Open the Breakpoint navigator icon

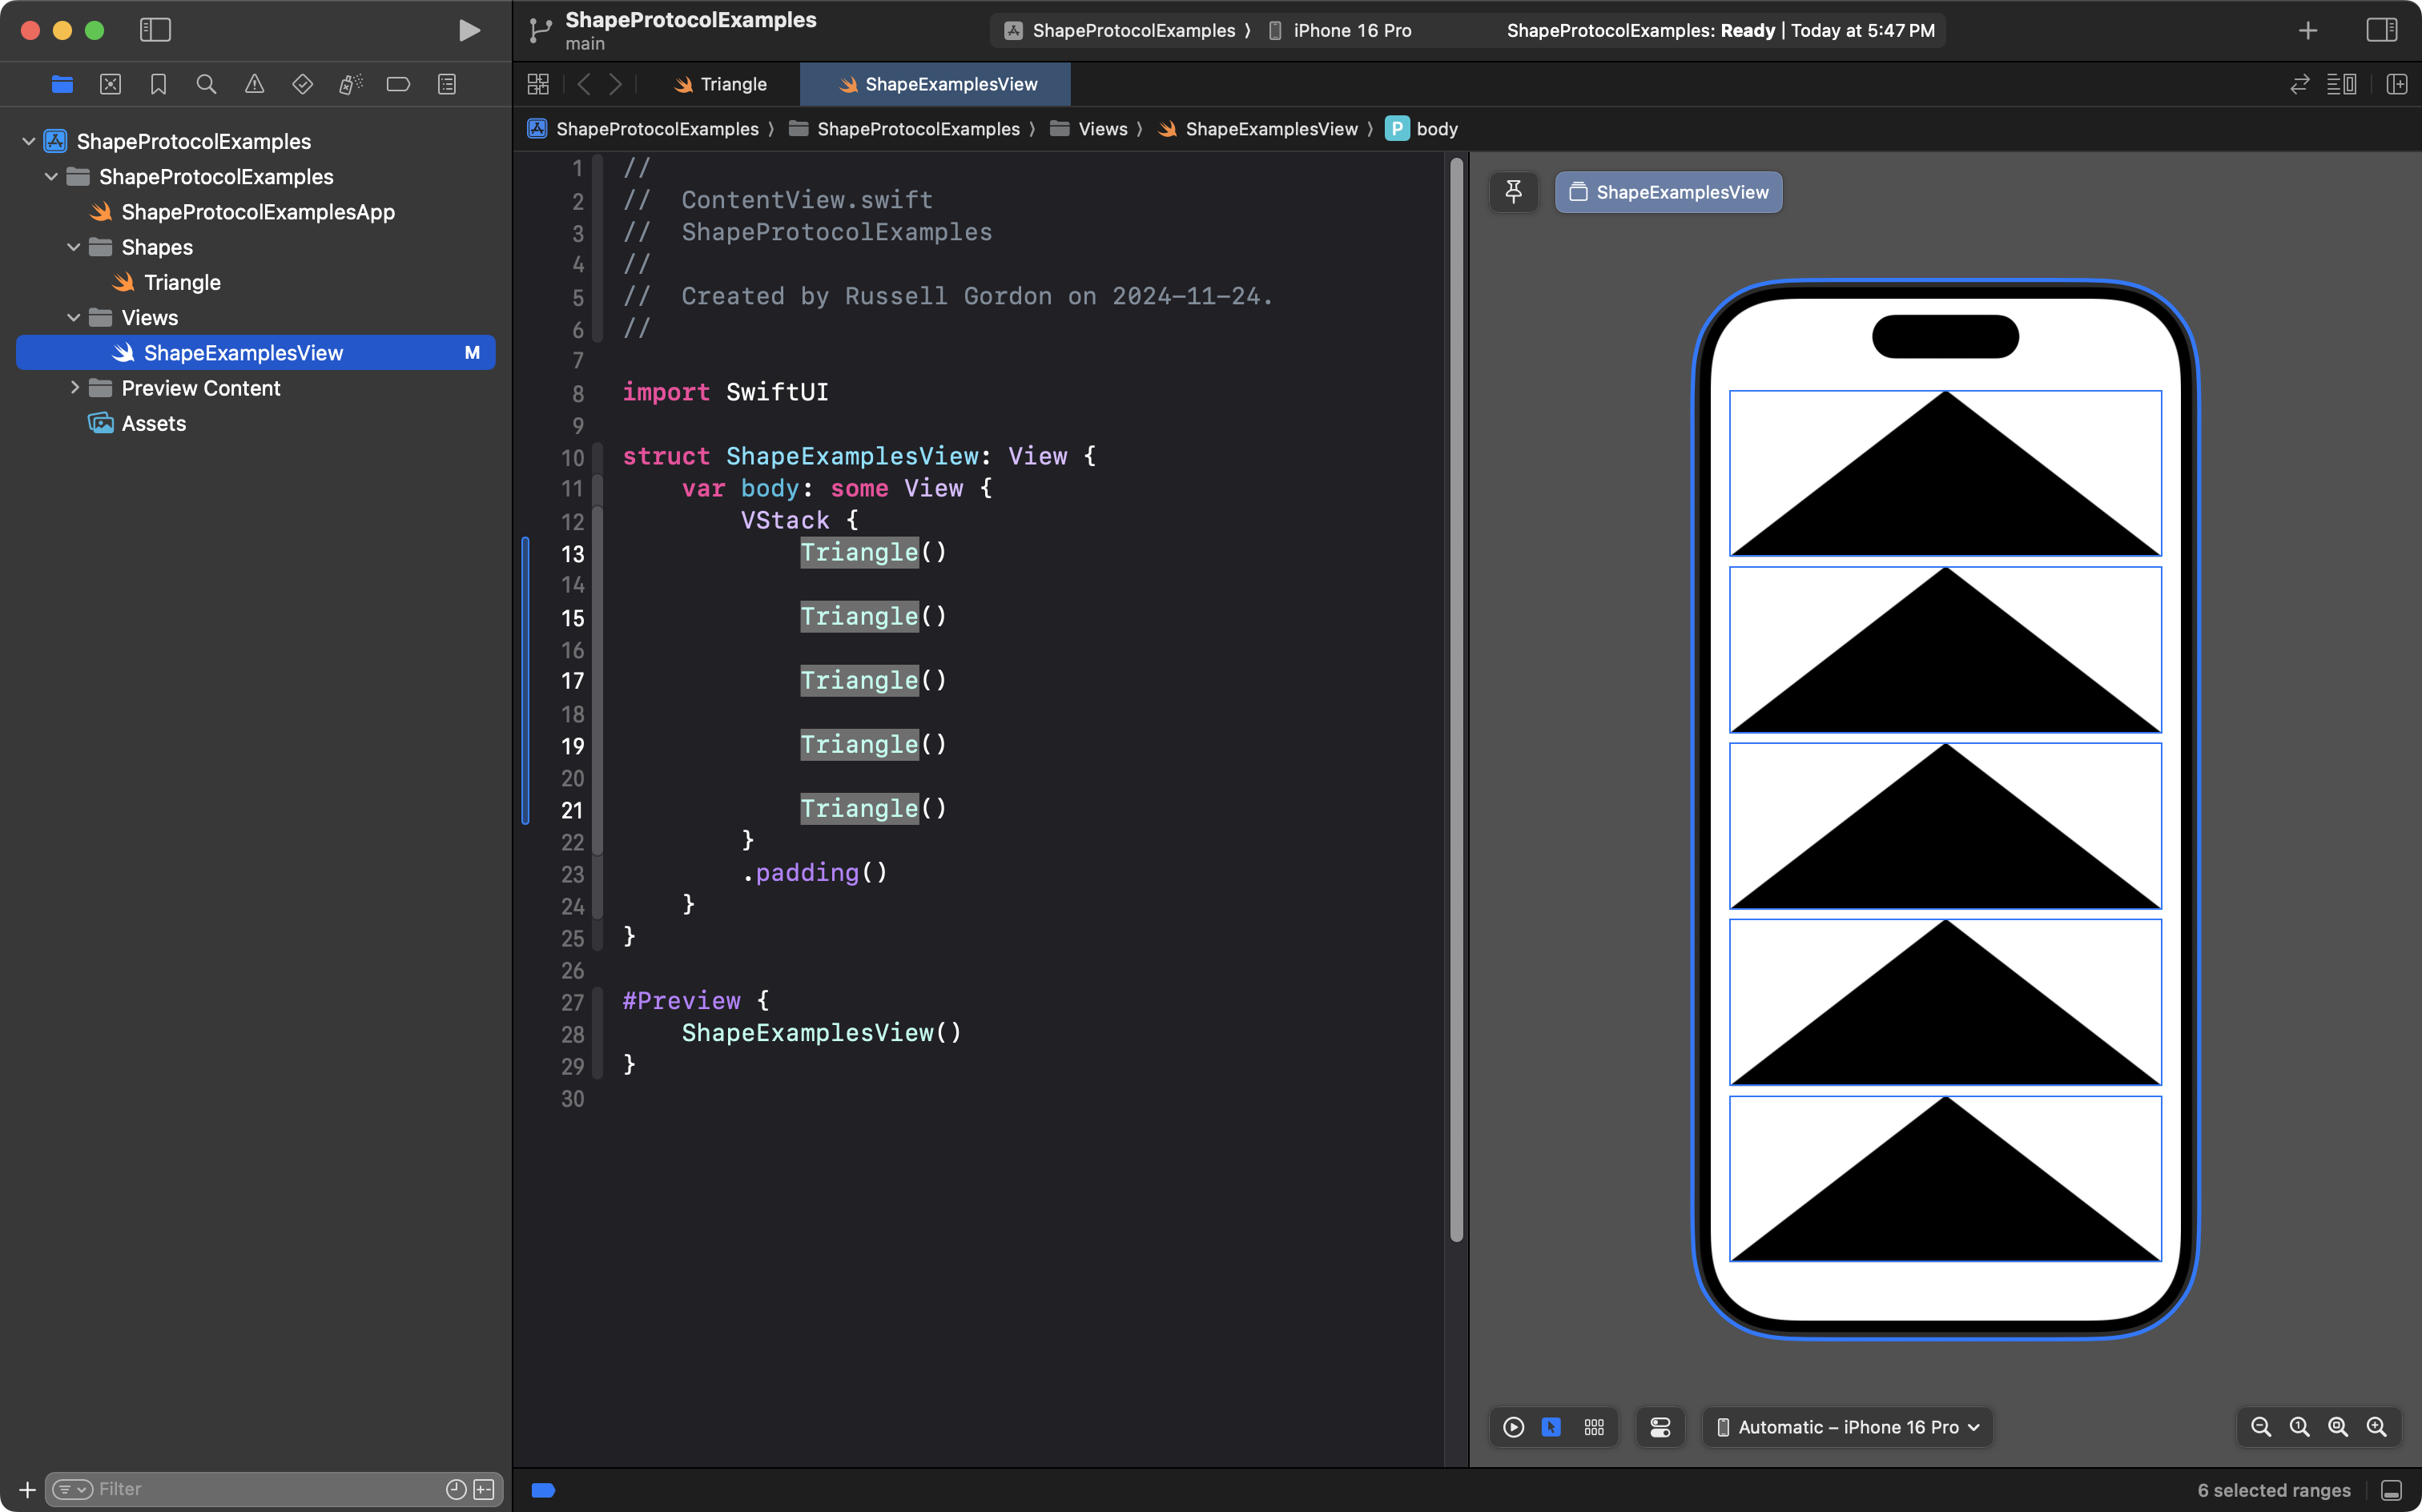pos(398,84)
